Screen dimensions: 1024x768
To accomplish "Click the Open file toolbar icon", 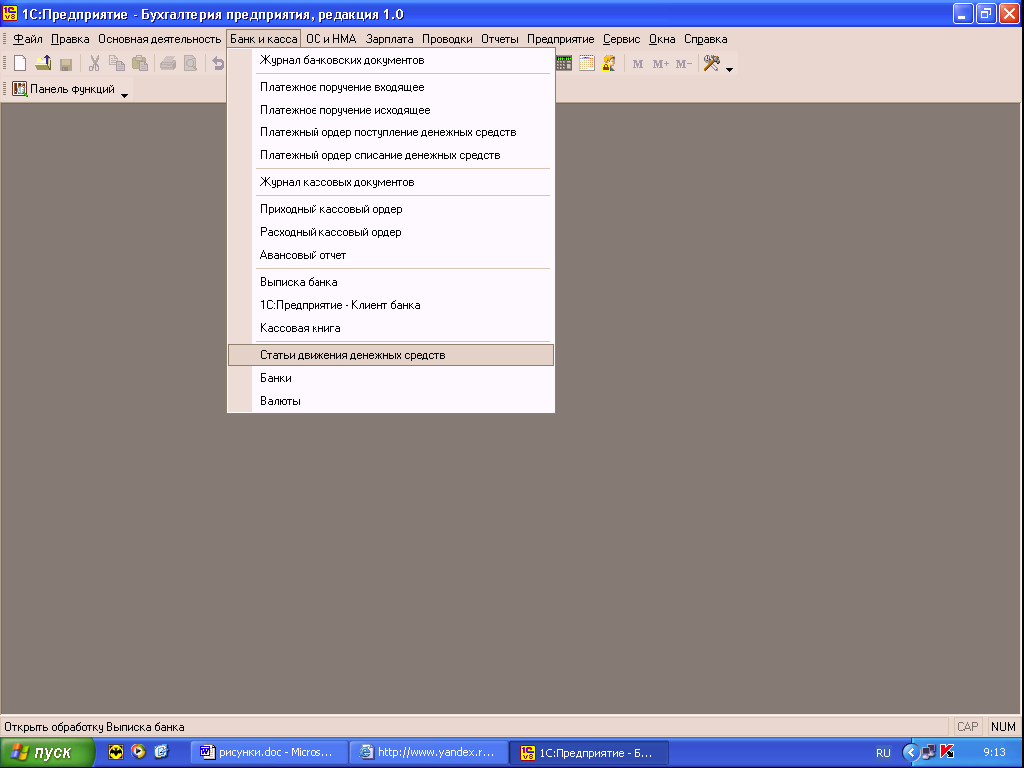I will point(43,64).
